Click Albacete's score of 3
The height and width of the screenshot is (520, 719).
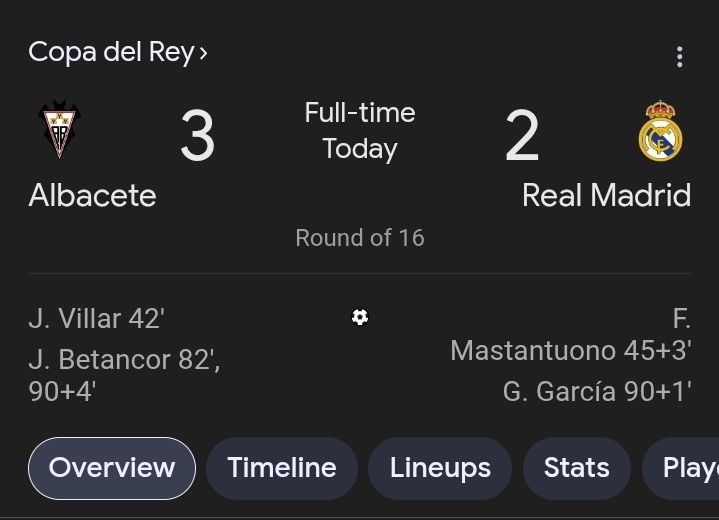197,136
